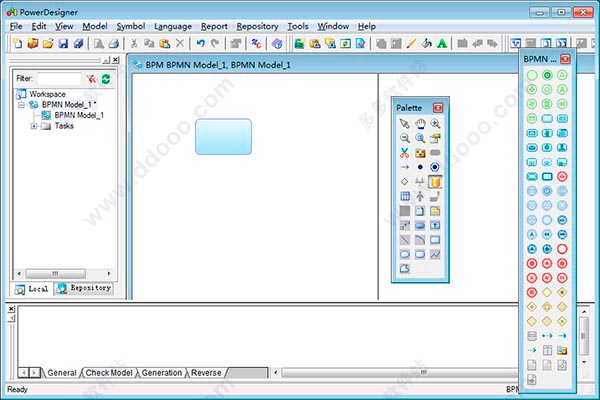Click the Filter input field
Viewport: 600px width, 400px height.
pos(59,79)
